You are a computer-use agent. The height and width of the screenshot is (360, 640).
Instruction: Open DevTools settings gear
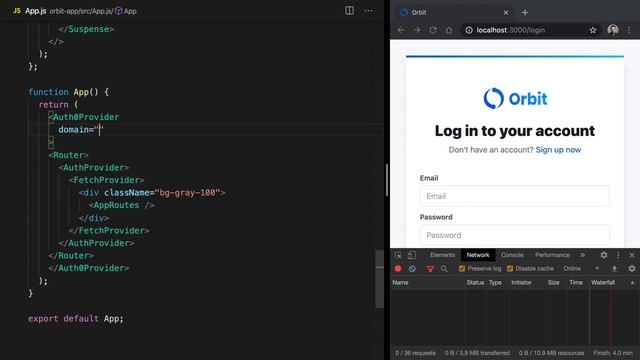(604, 255)
